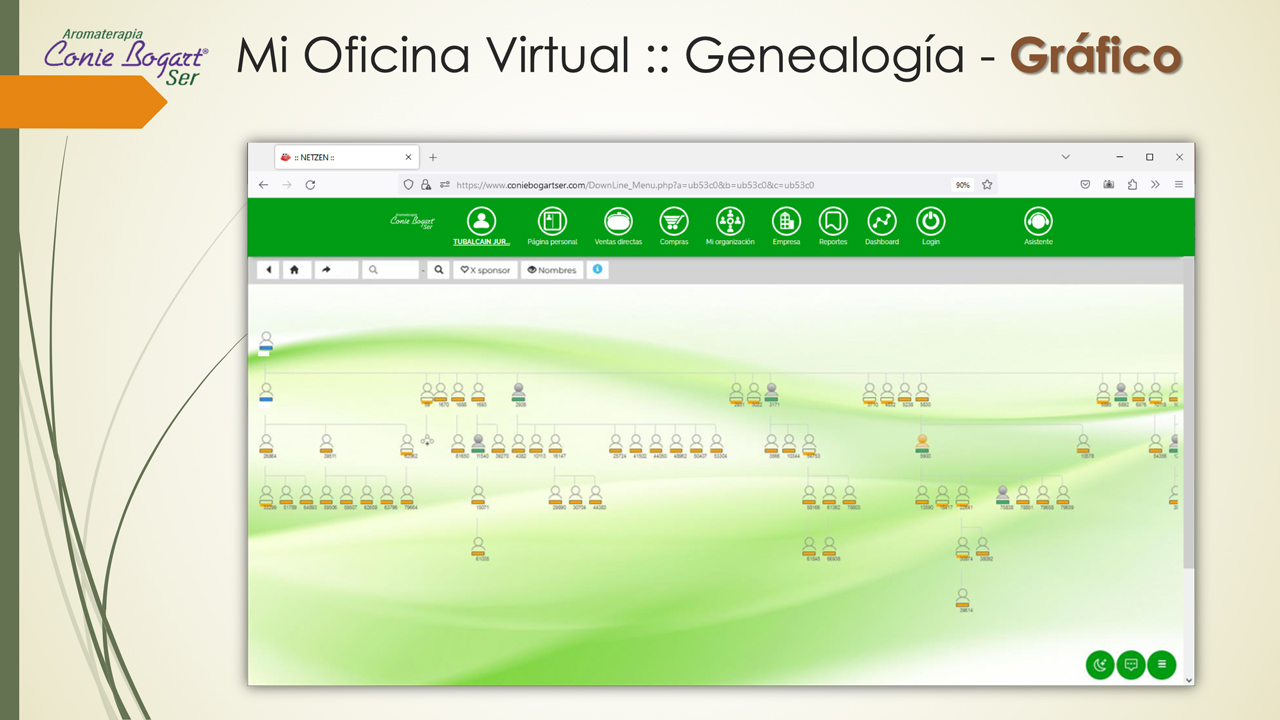Screen dimensions: 1280x720
Task: Select the root member node at top
Action: click(x=266, y=343)
